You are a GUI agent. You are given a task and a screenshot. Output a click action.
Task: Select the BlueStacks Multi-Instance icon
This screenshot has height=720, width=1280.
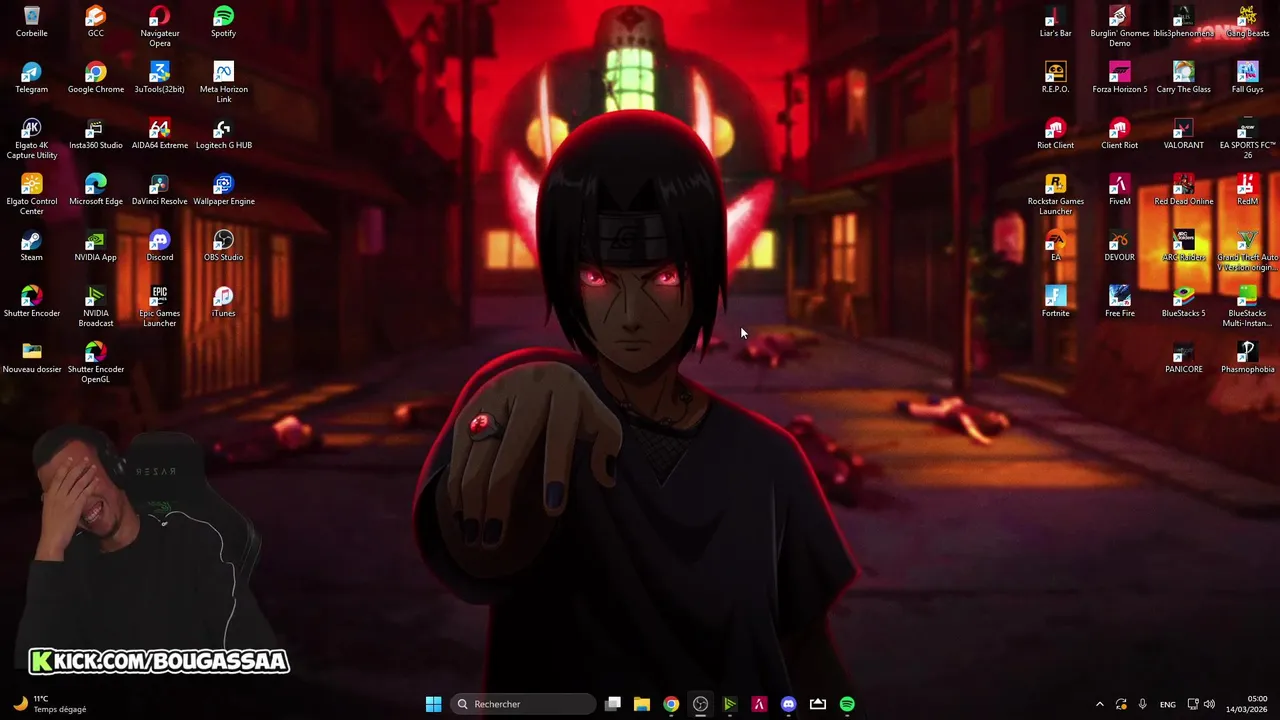(x=1248, y=306)
